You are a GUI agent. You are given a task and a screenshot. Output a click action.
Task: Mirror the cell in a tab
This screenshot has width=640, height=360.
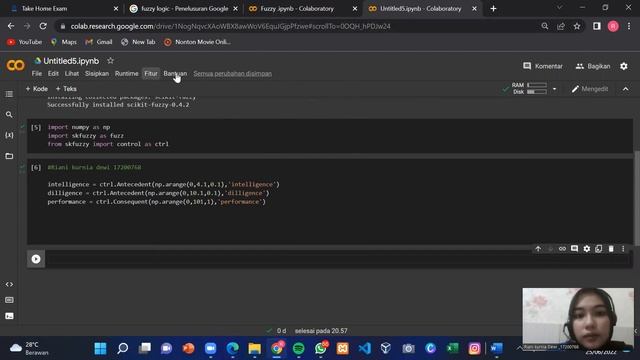(x=598, y=249)
